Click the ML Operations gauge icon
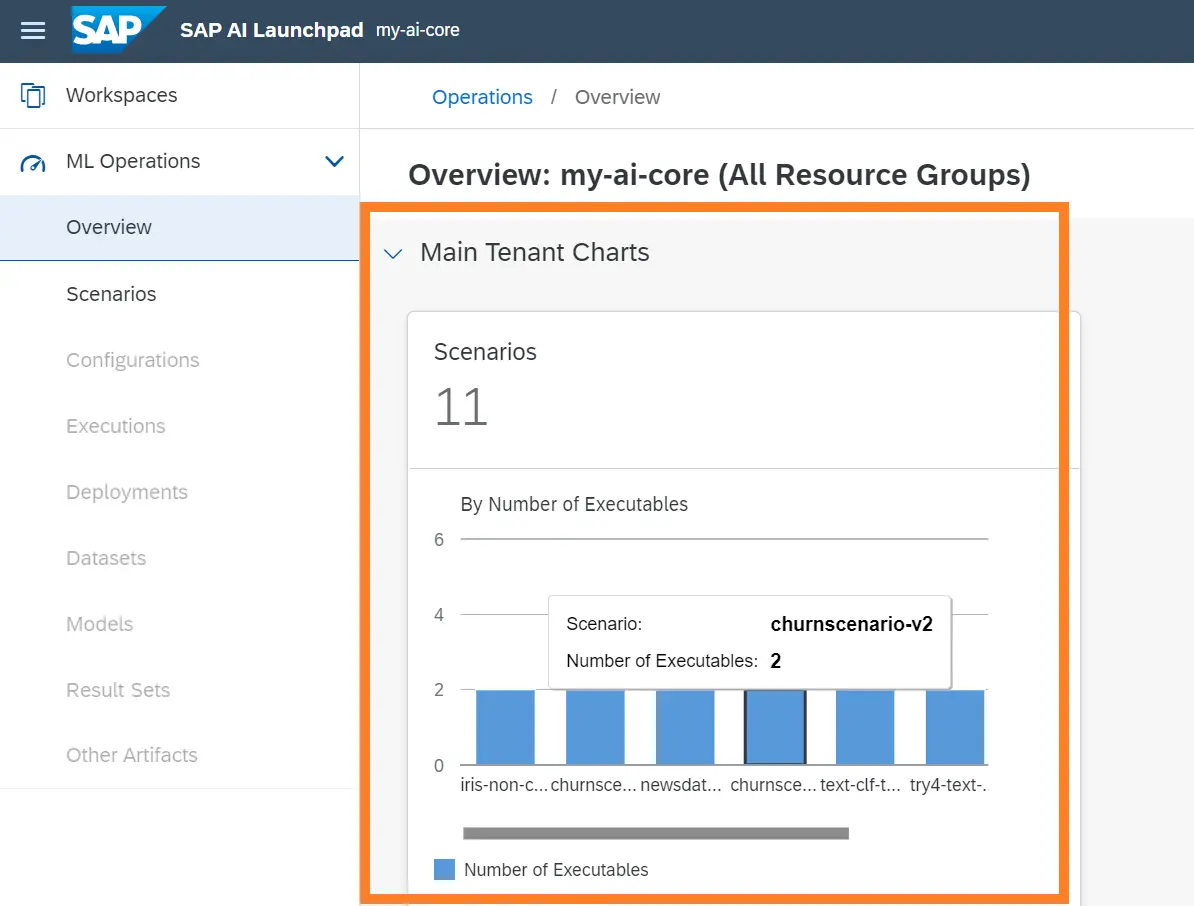This screenshot has height=906, width=1194. point(33,162)
